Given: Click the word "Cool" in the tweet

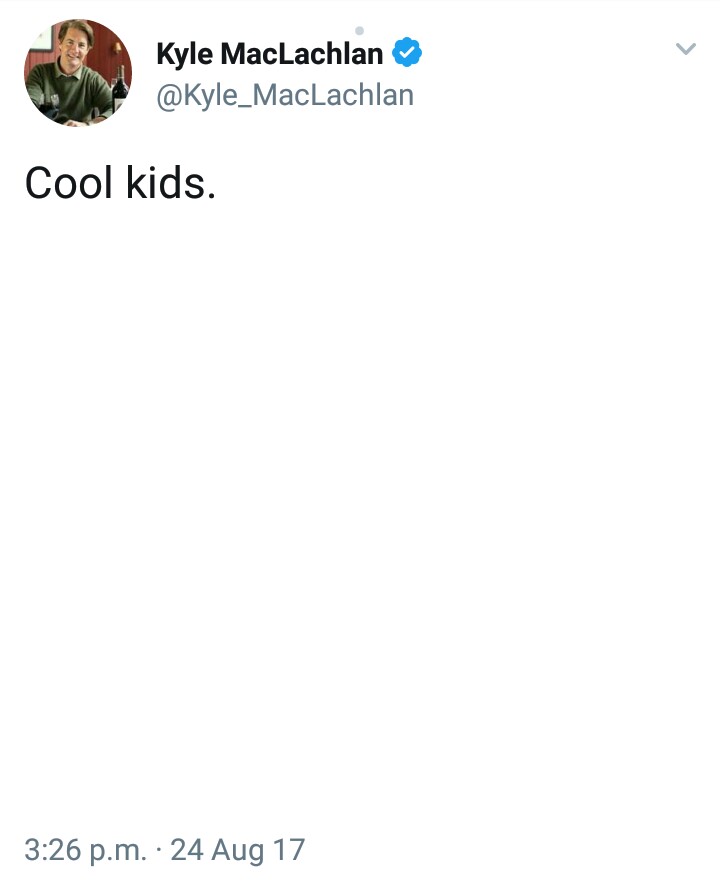Looking at the screenshot, I should 69,183.
